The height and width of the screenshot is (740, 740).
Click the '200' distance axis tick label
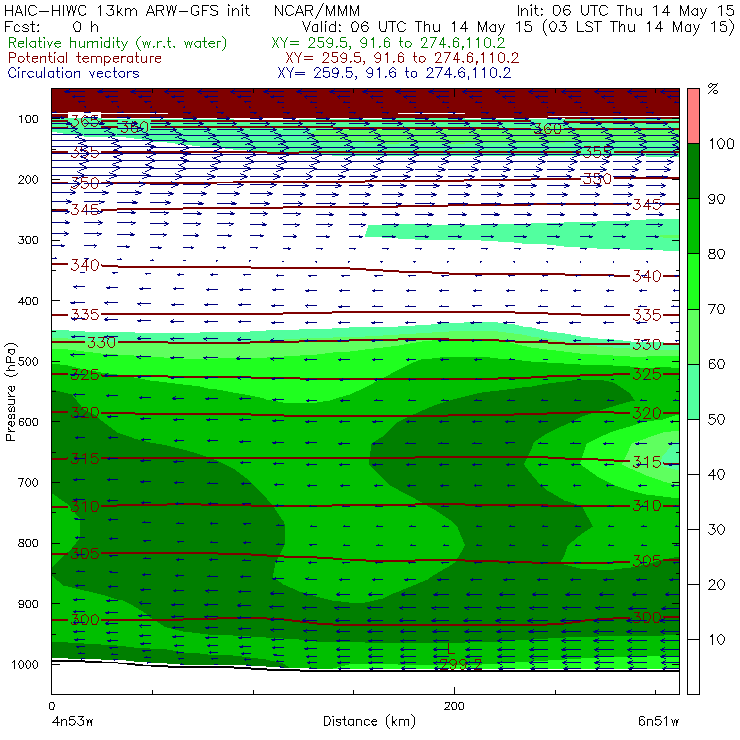tap(454, 706)
